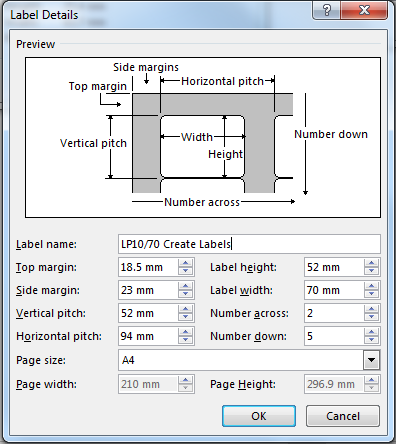The height and width of the screenshot is (444, 396).
Task: Click the label preview diagram
Action: coord(203,138)
